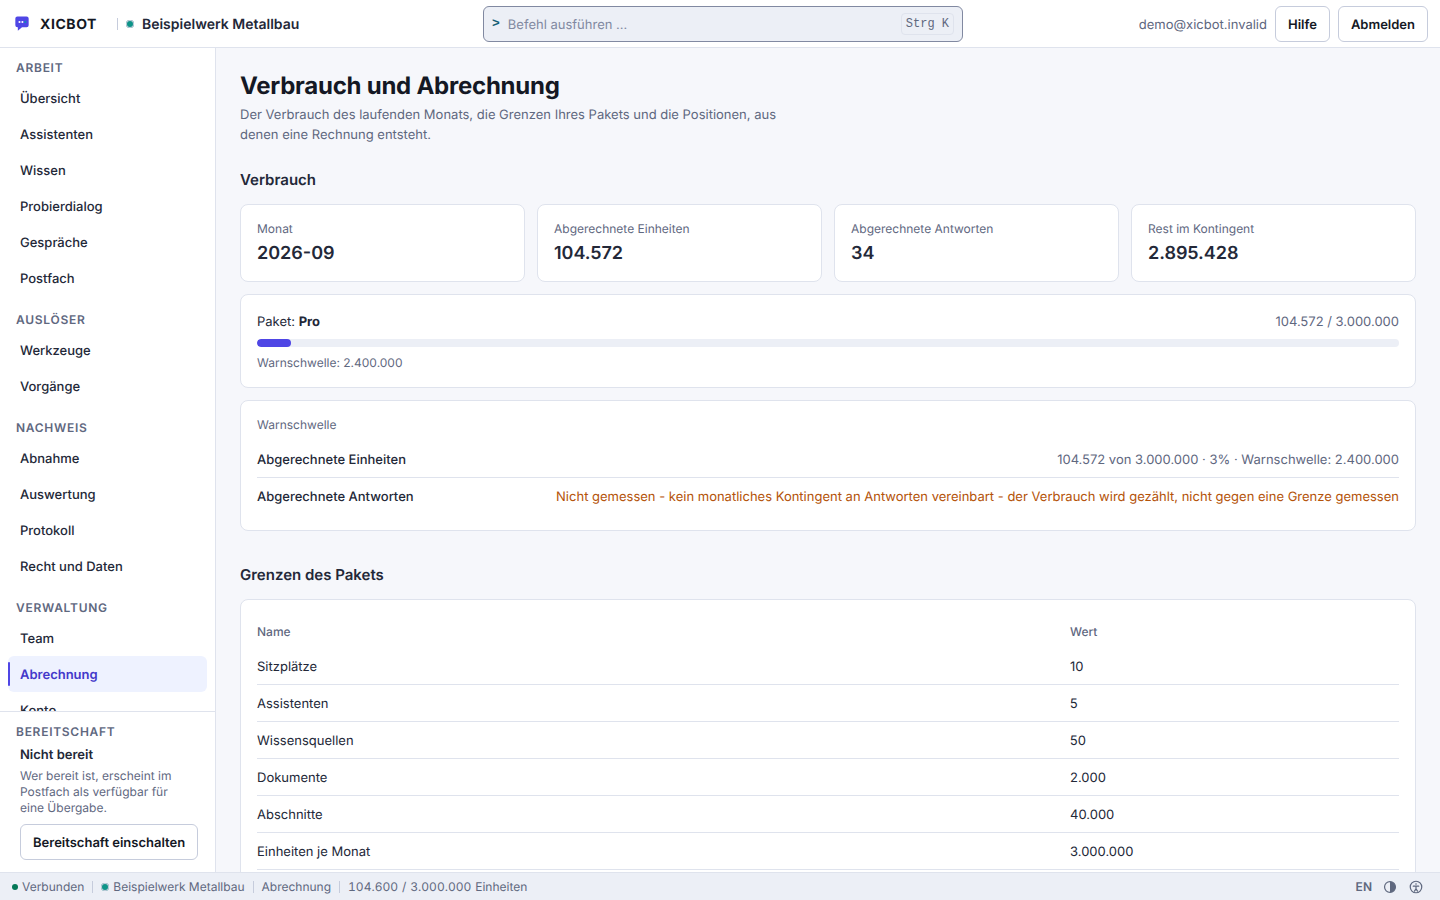This screenshot has width=1440, height=900.
Task: Click the Abrechnung entry in the status bar
Action: [296, 887]
